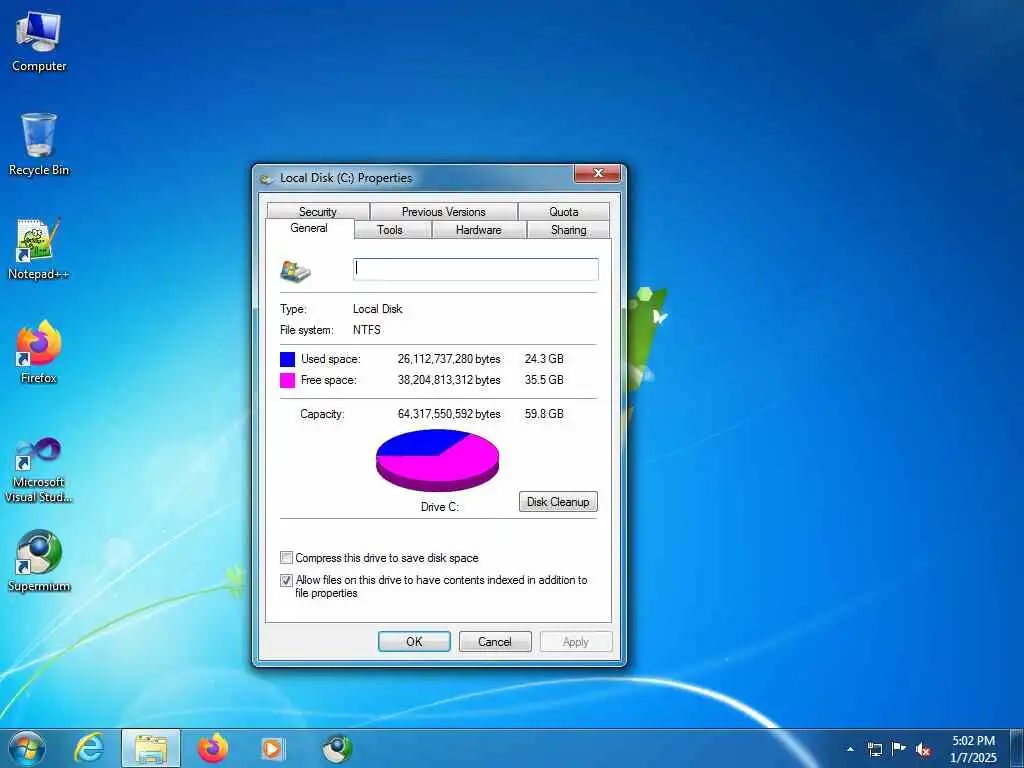This screenshot has width=1024, height=768.
Task: Switch to the Quota tab
Action: [x=564, y=212]
